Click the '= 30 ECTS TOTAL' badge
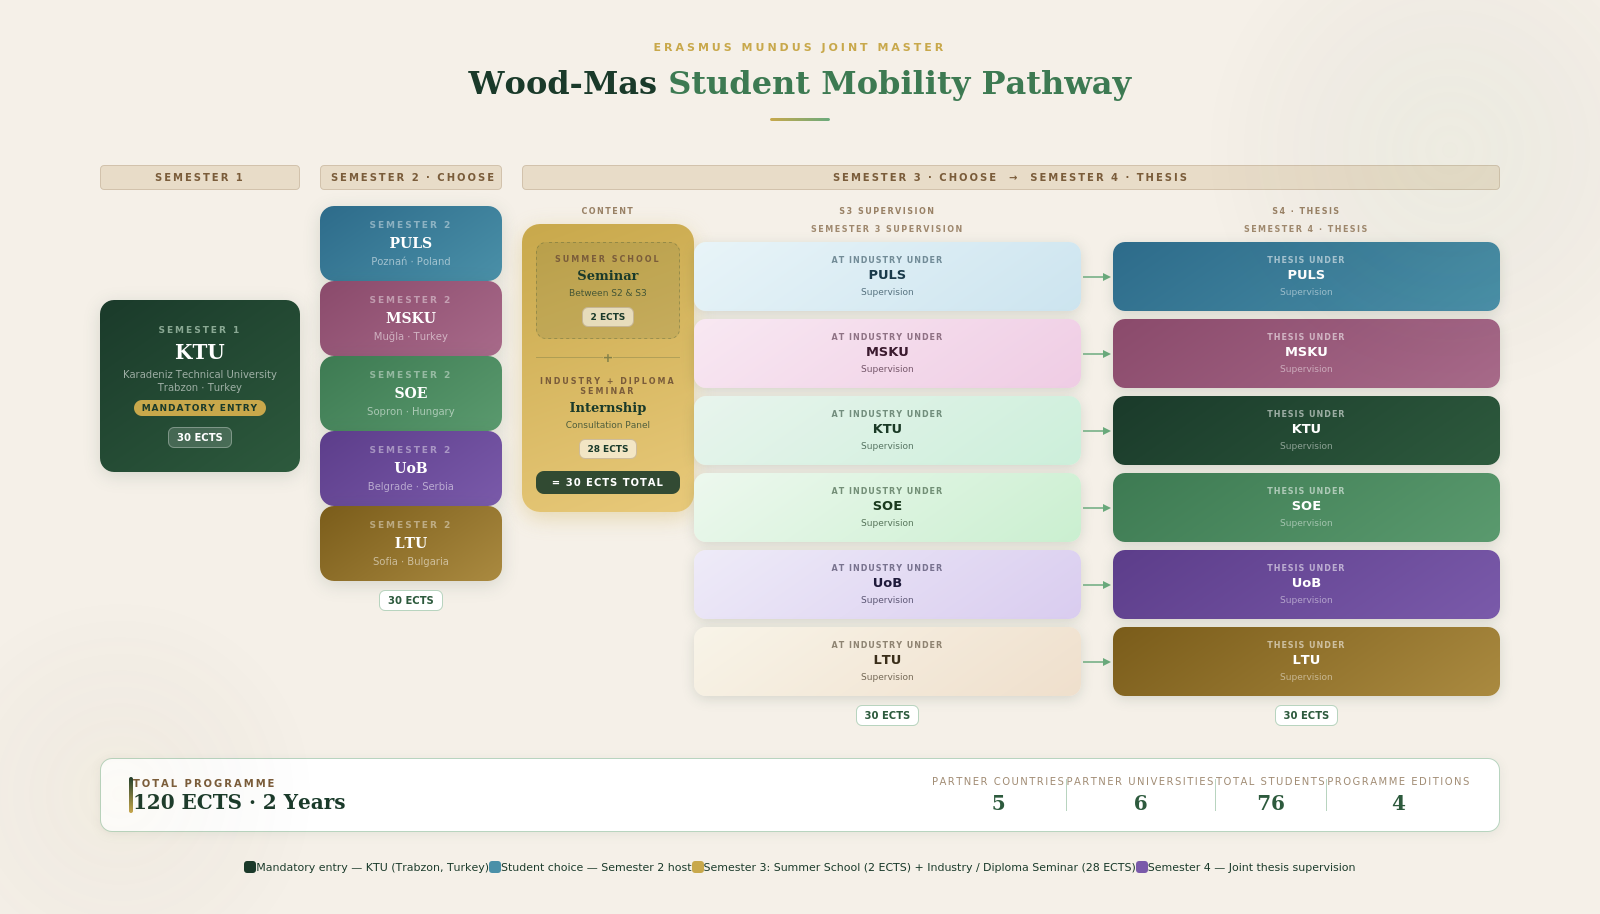Screen dimensions: 1600x914 [608, 482]
